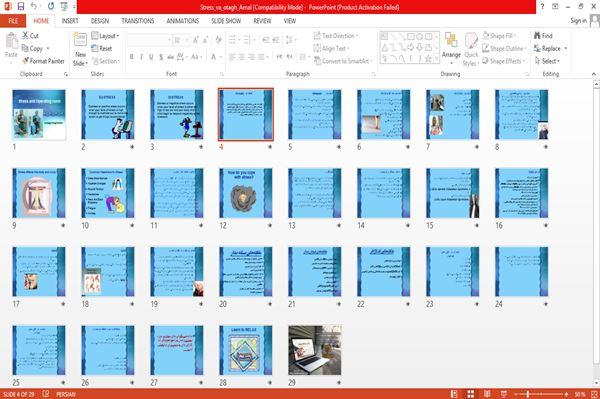Toggle Justify paragraph alignment
The image size is (600, 399).
click(261, 57)
